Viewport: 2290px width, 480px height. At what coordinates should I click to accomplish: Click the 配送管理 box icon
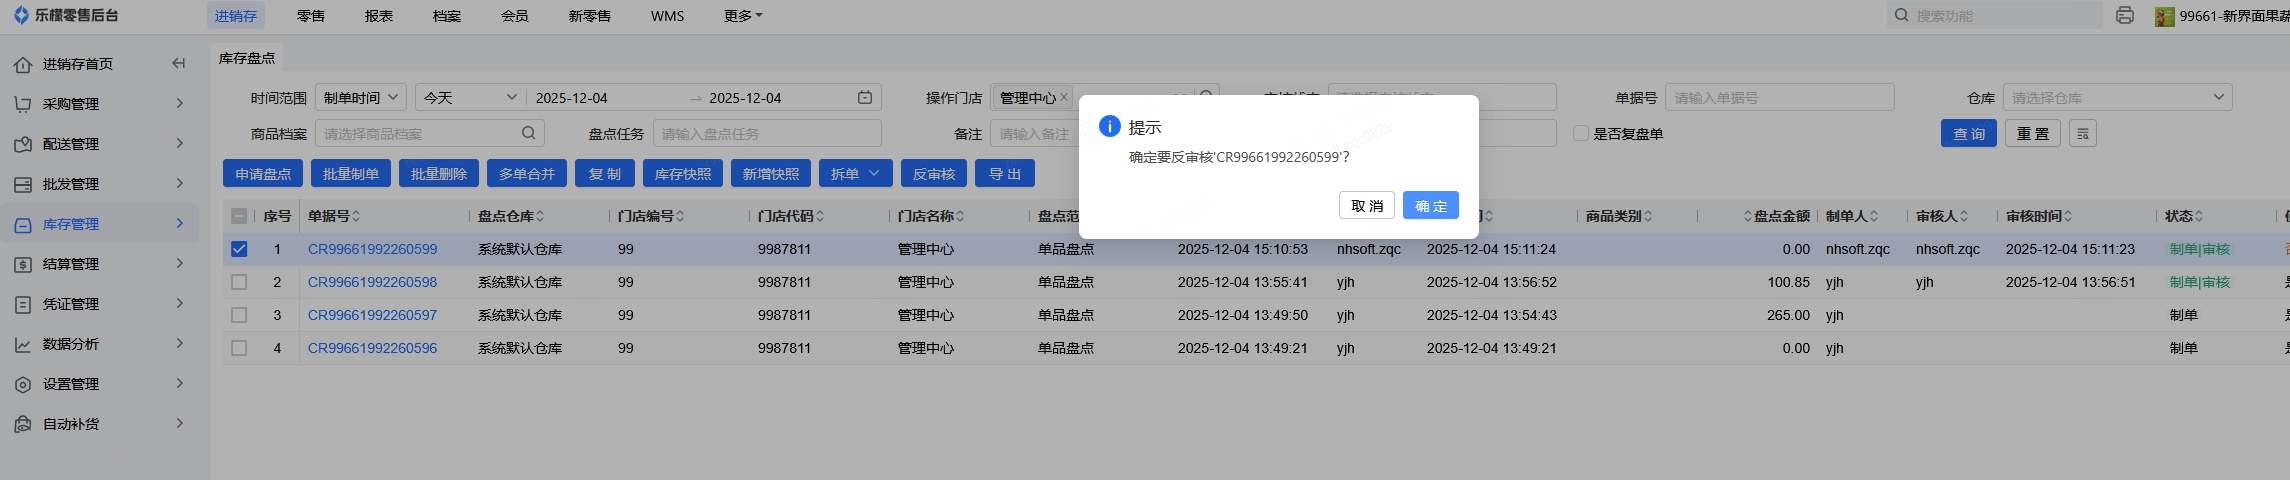click(23, 144)
